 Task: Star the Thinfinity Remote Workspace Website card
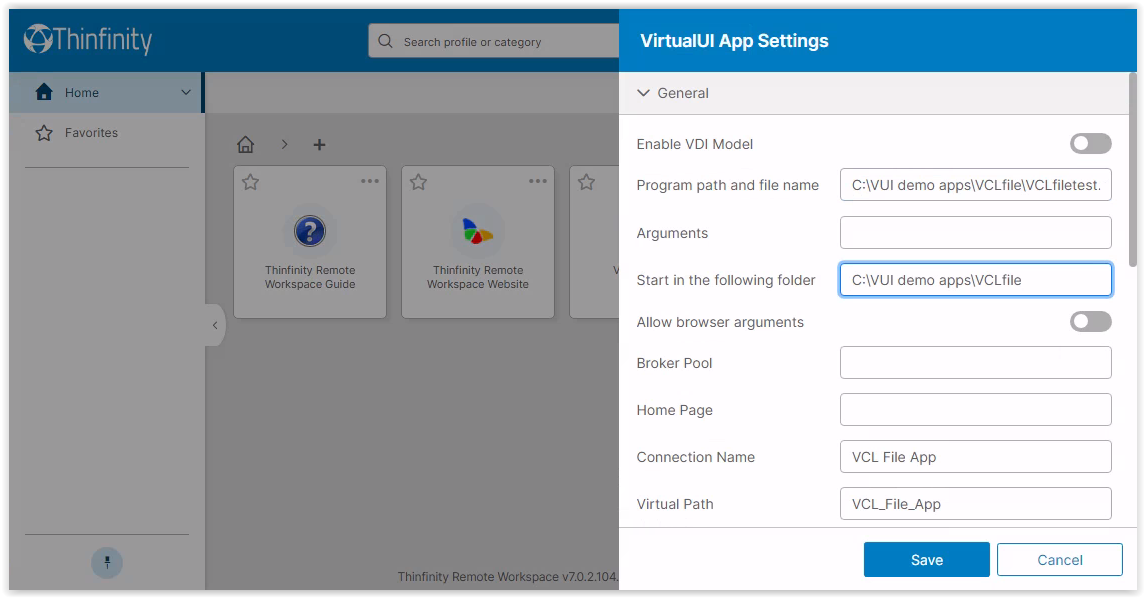tap(418, 183)
